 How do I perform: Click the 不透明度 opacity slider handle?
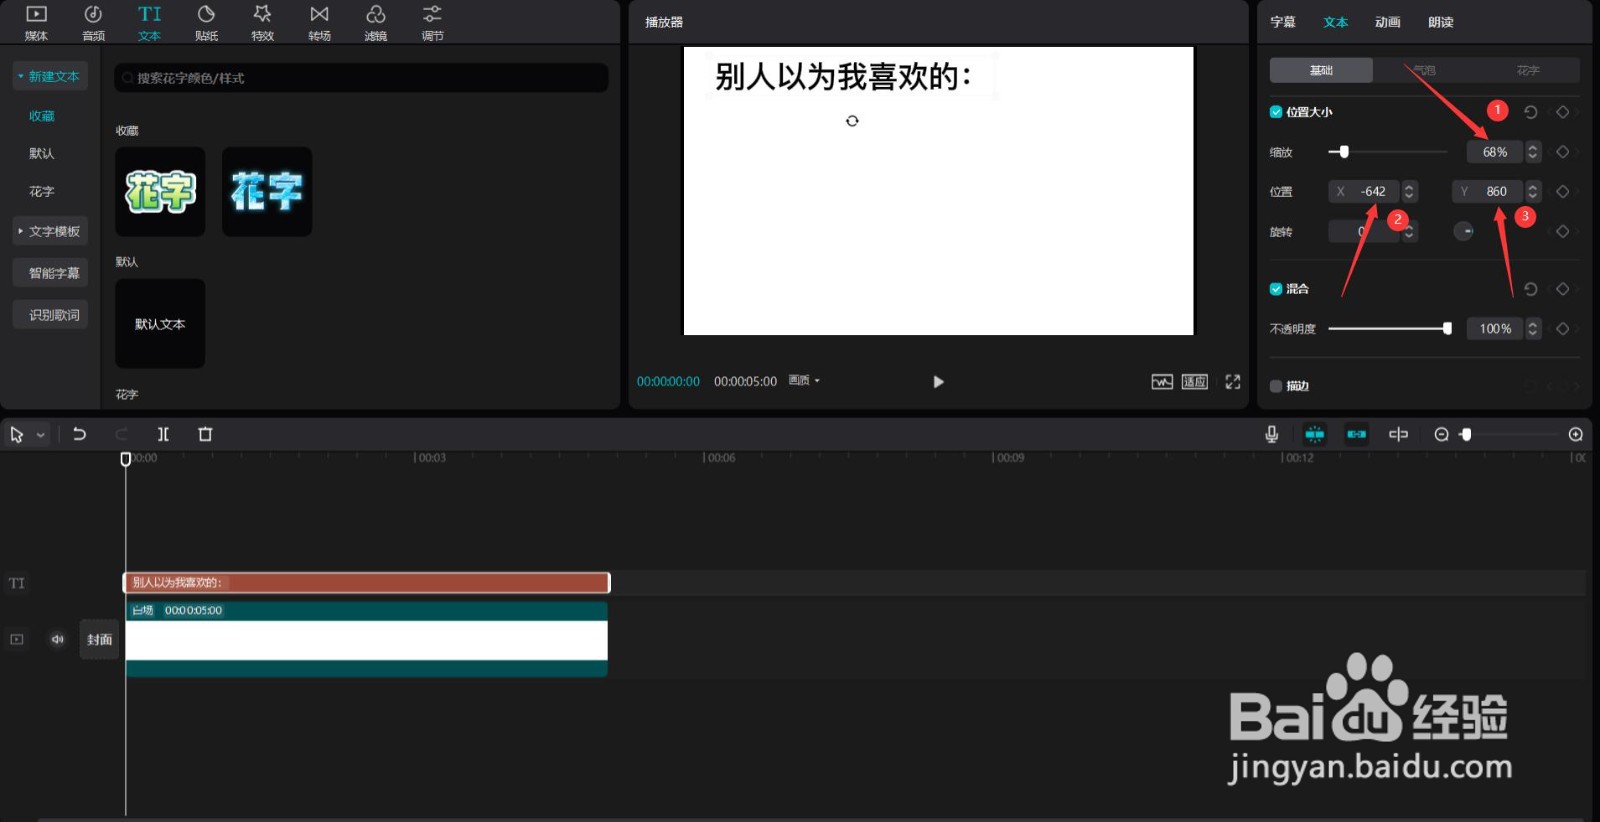point(1447,328)
